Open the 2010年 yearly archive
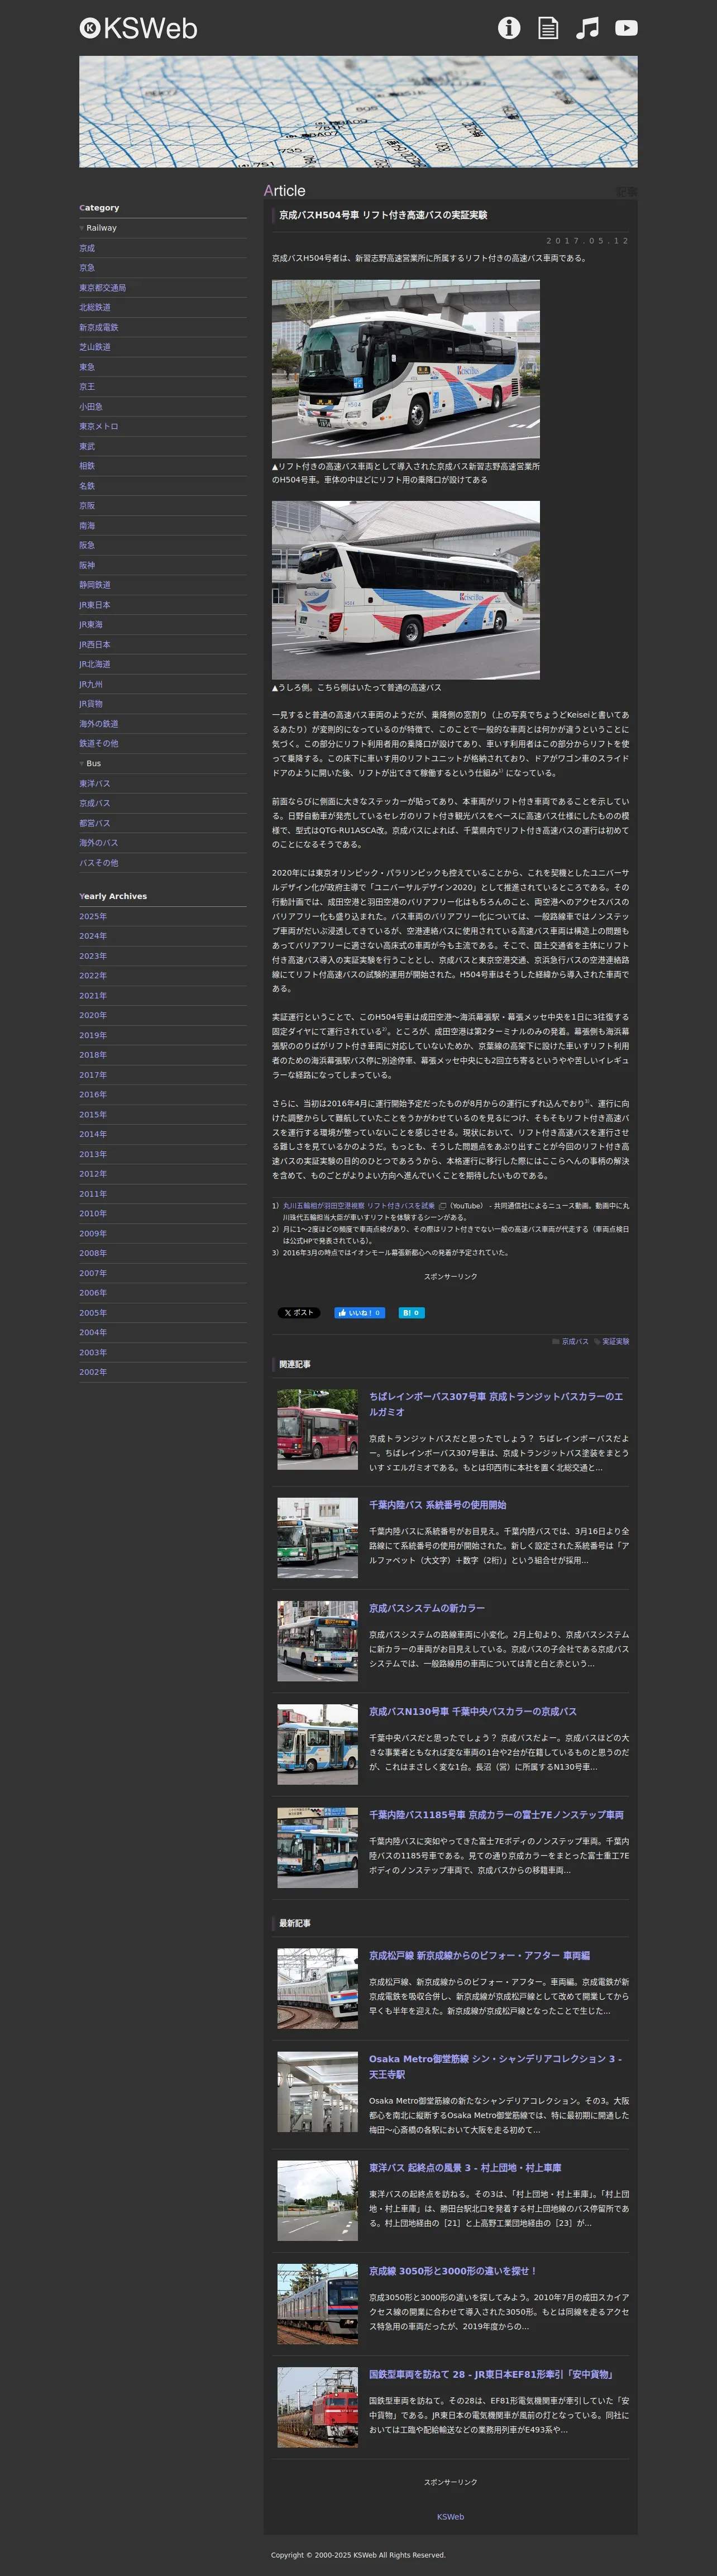The height and width of the screenshot is (2576, 717). click(93, 1214)
